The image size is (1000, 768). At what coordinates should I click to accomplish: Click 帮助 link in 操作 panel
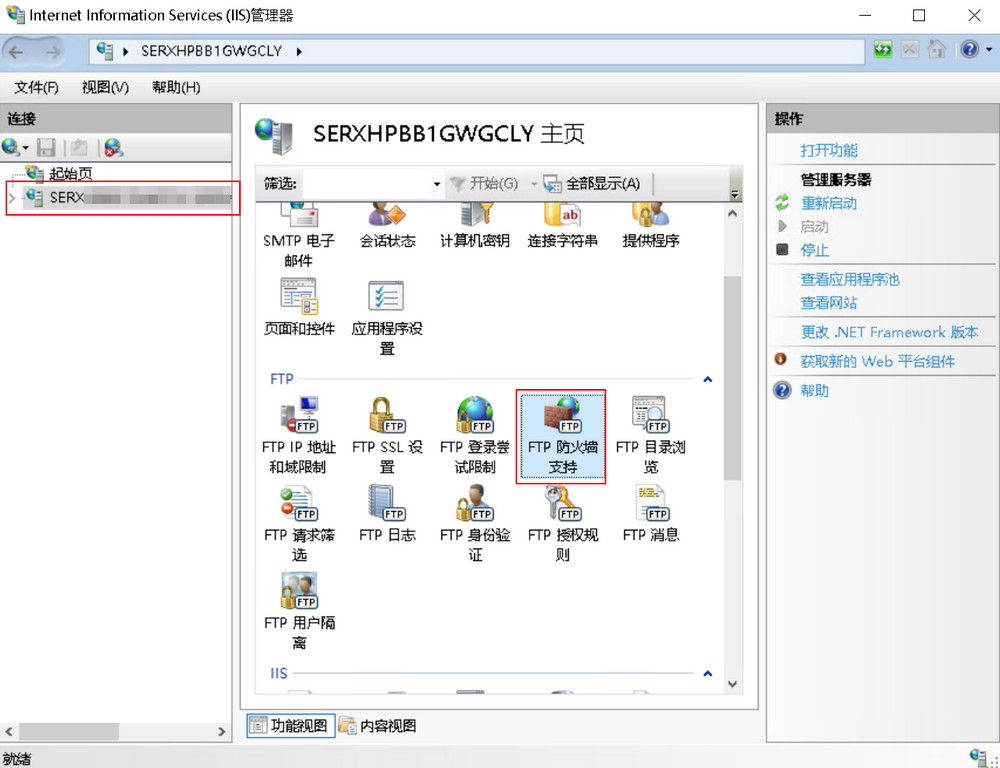(815, 390)
